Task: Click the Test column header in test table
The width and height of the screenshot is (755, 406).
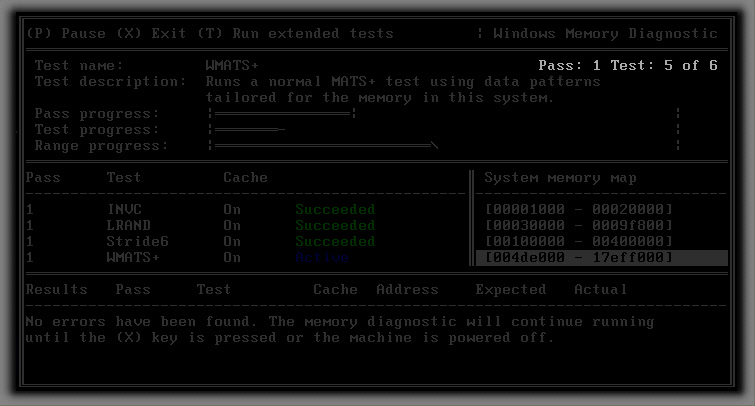Action: (124, 177)
